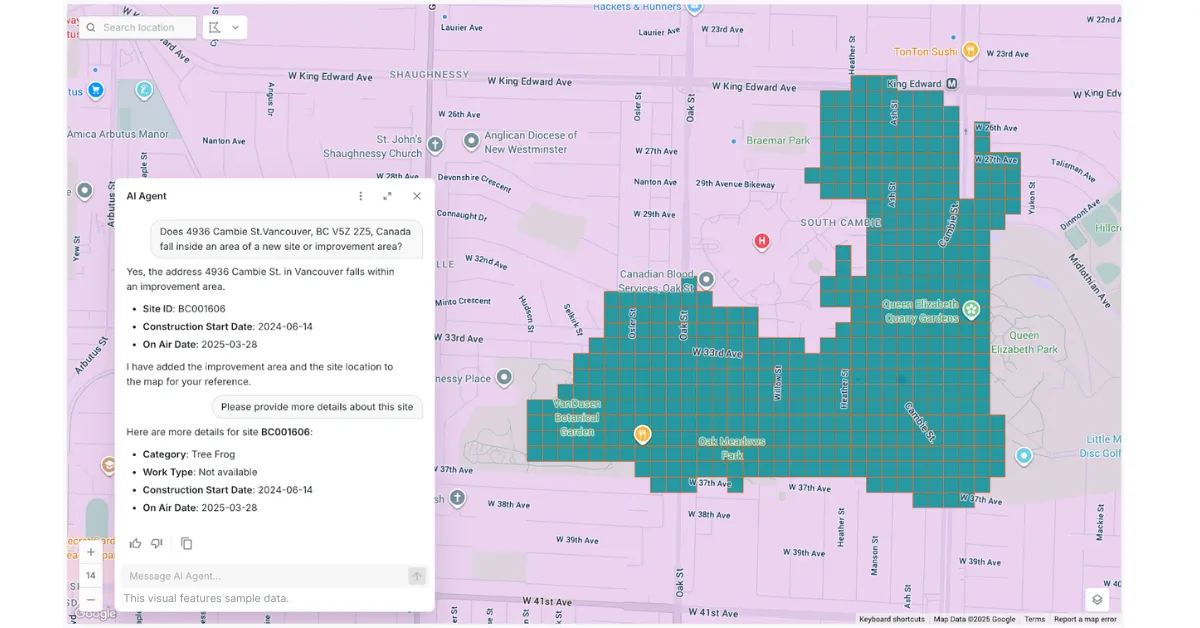Click the Keyboard shortcuts label
Image resolution: width=1200 pixels, height=628 pixels.
click(x=891, y=619)
